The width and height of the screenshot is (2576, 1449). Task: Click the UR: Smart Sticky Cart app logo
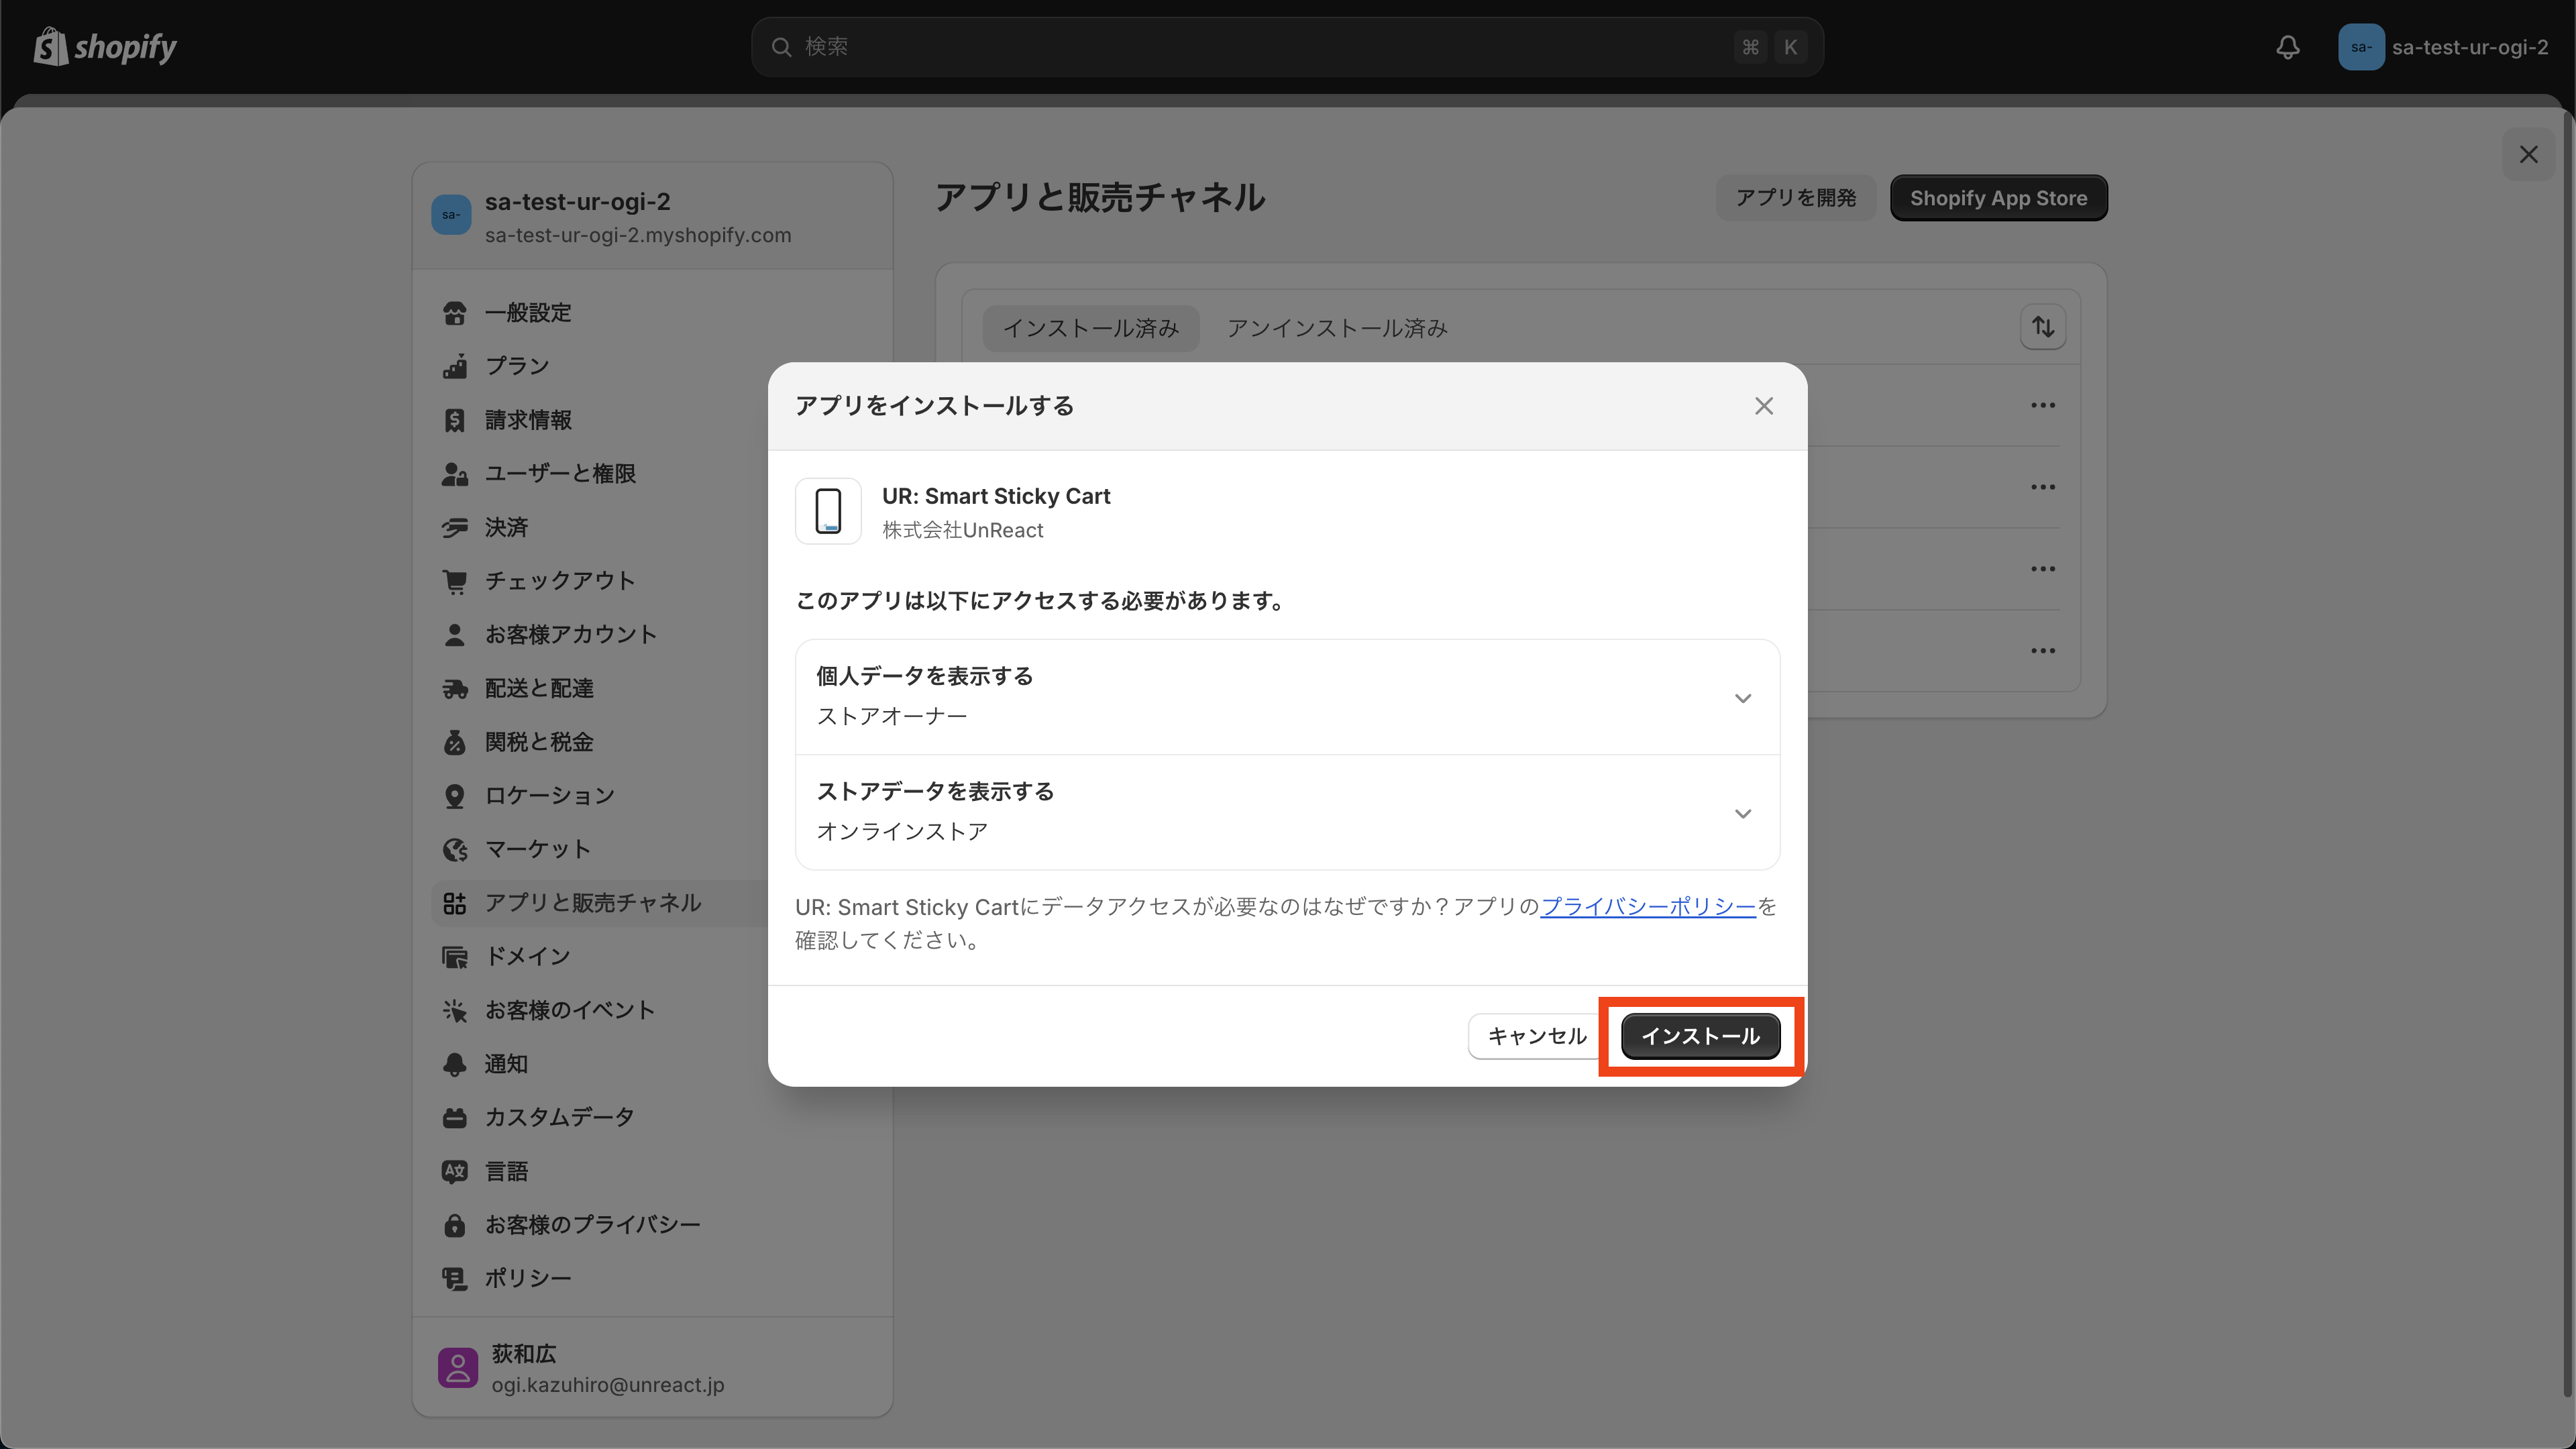click(828, 511)
